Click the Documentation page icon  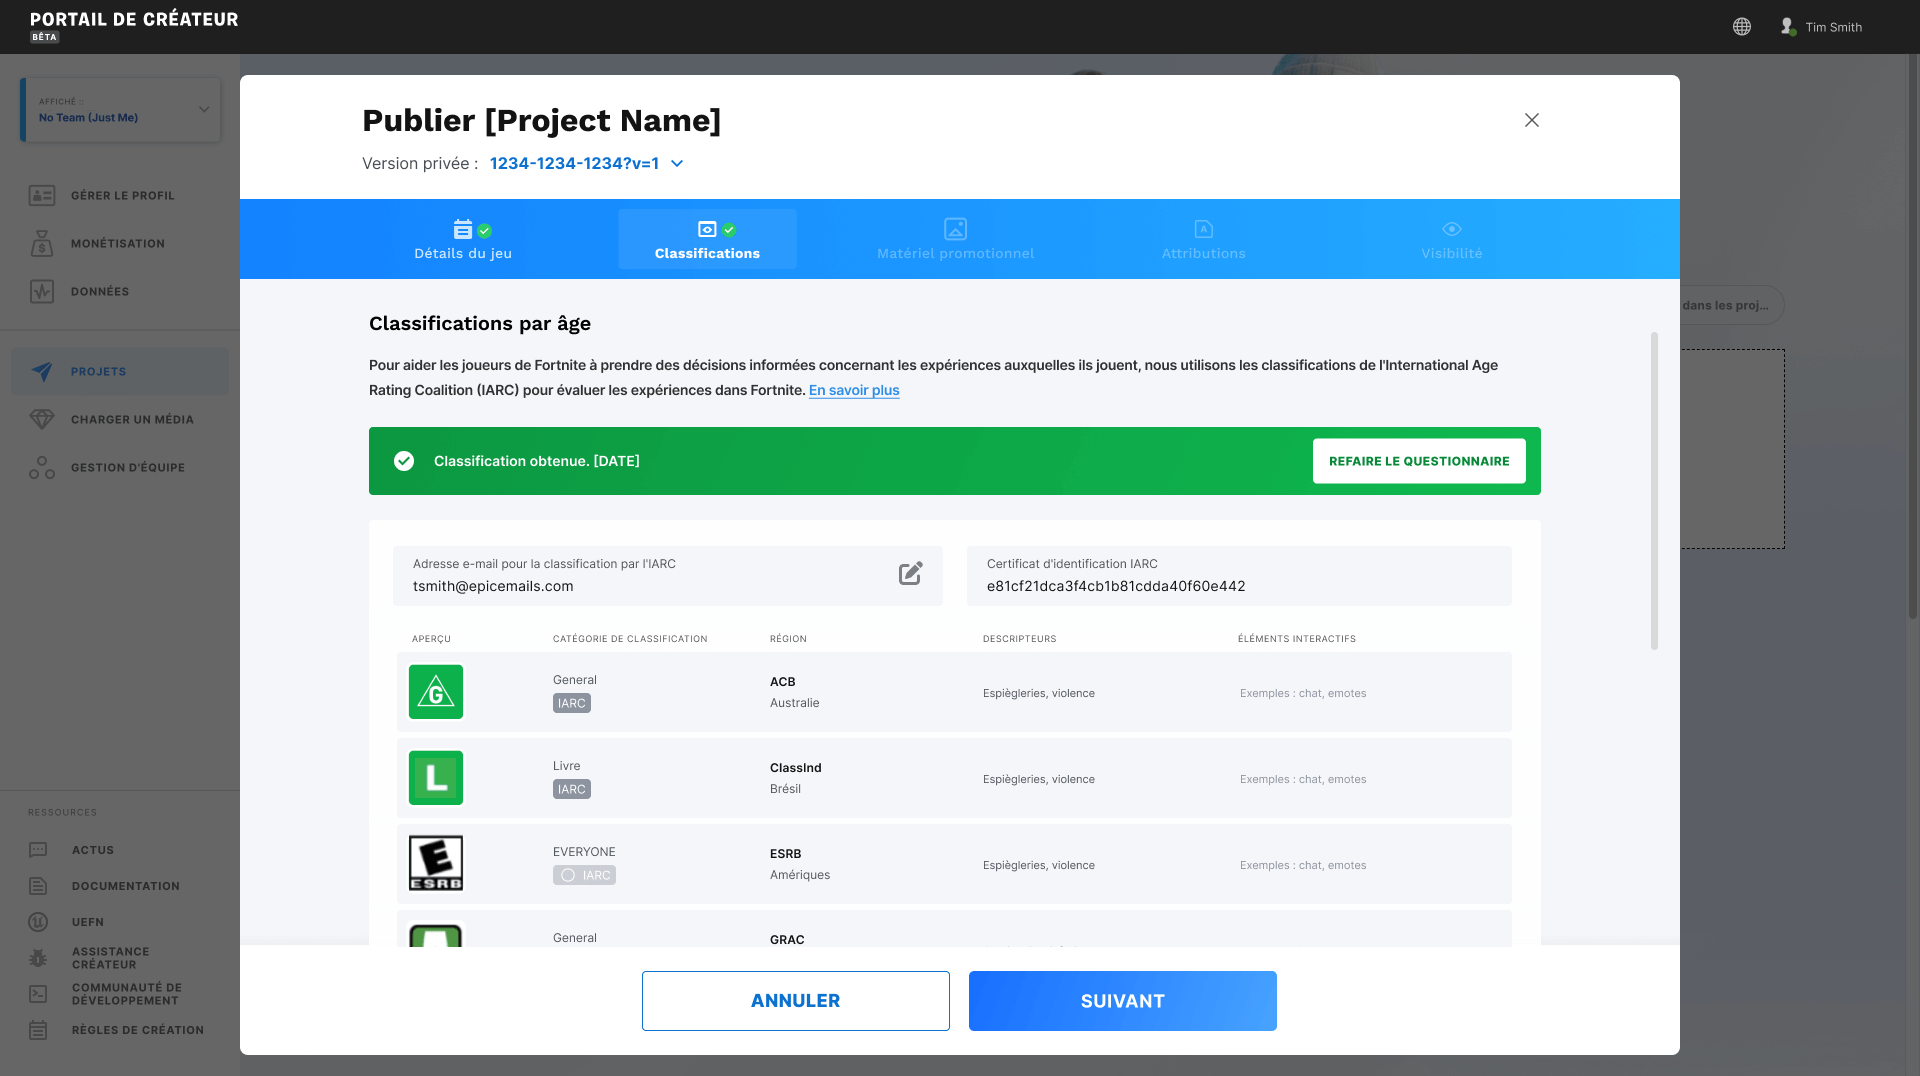coord(38,886)
